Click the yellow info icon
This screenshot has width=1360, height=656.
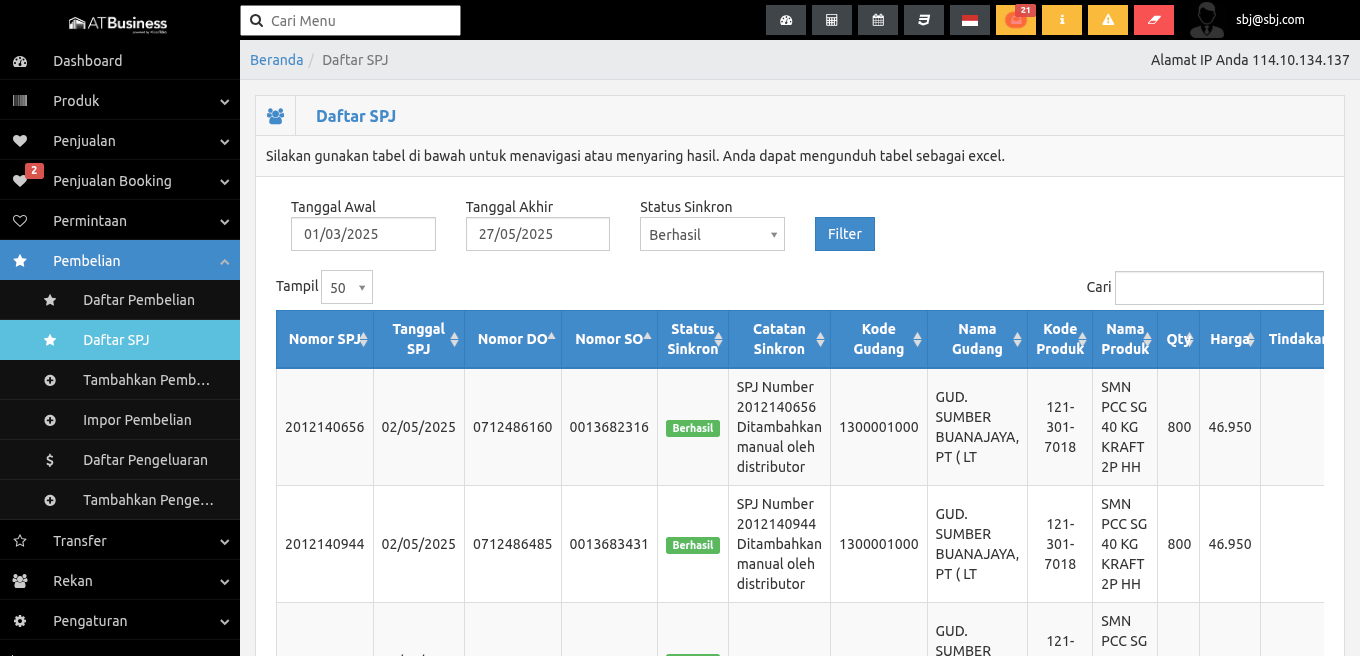pyautogui.click(x=1061, y=20)
